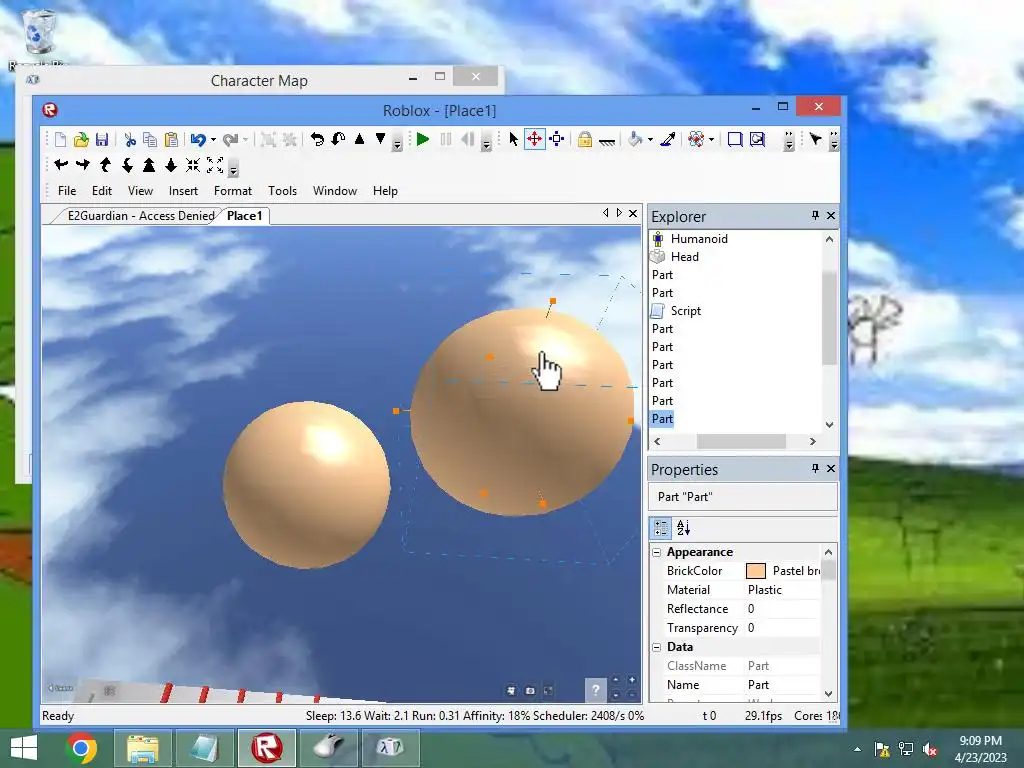
Task: Tilt camera up with curved up arrow
Action: [105, 165]
